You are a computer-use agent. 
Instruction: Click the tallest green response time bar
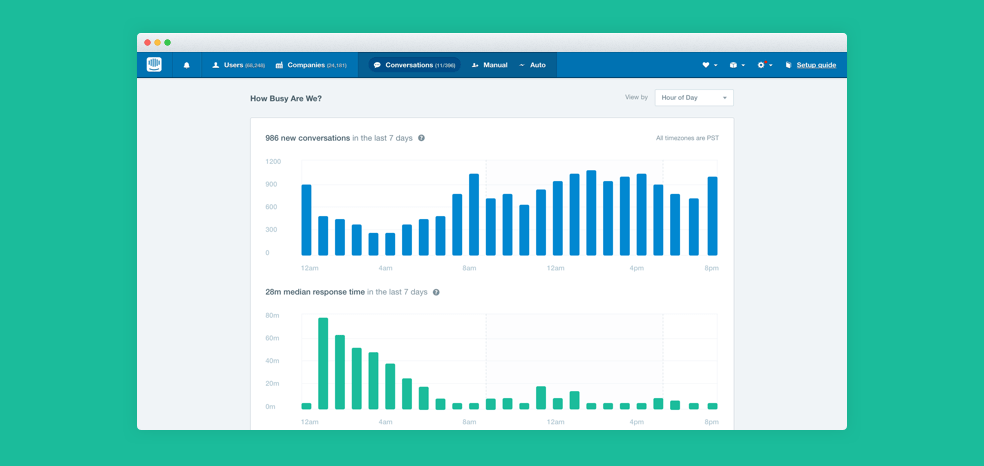[x=323, y=364]
